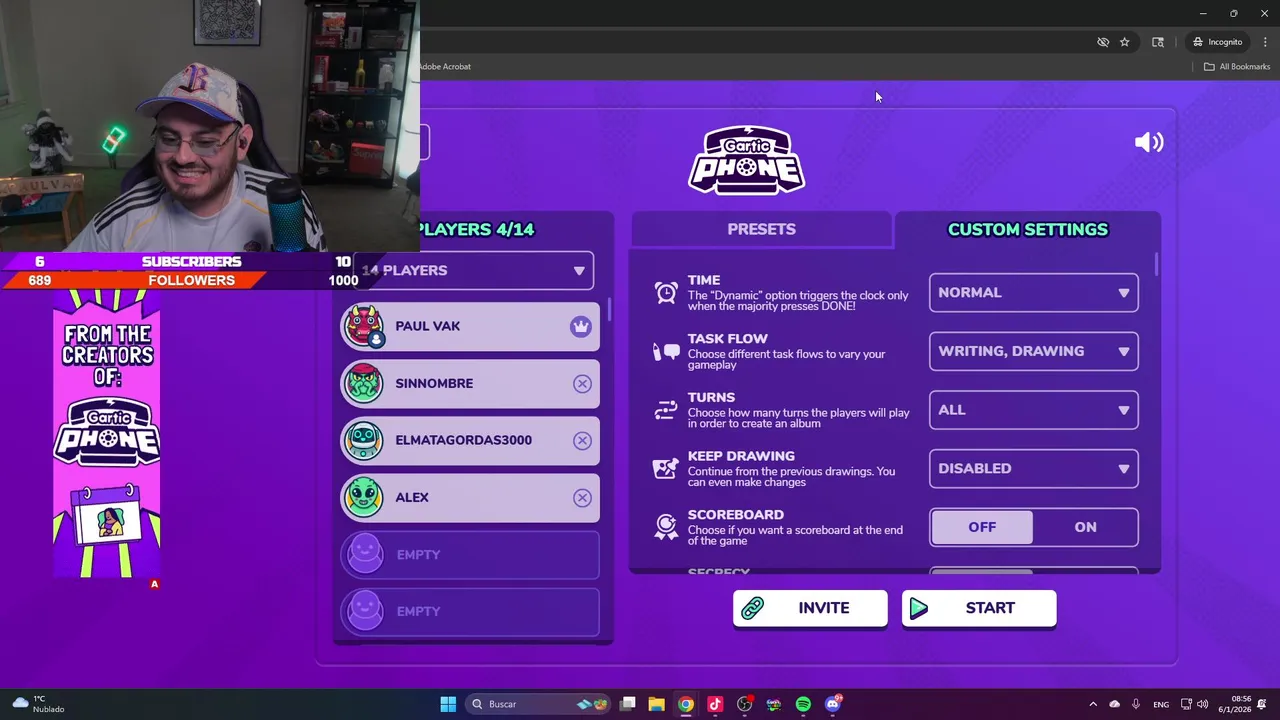Mute the game sound speaker icon
The height and width of the screenshot is (720, 1280).
click(1149, 142)
